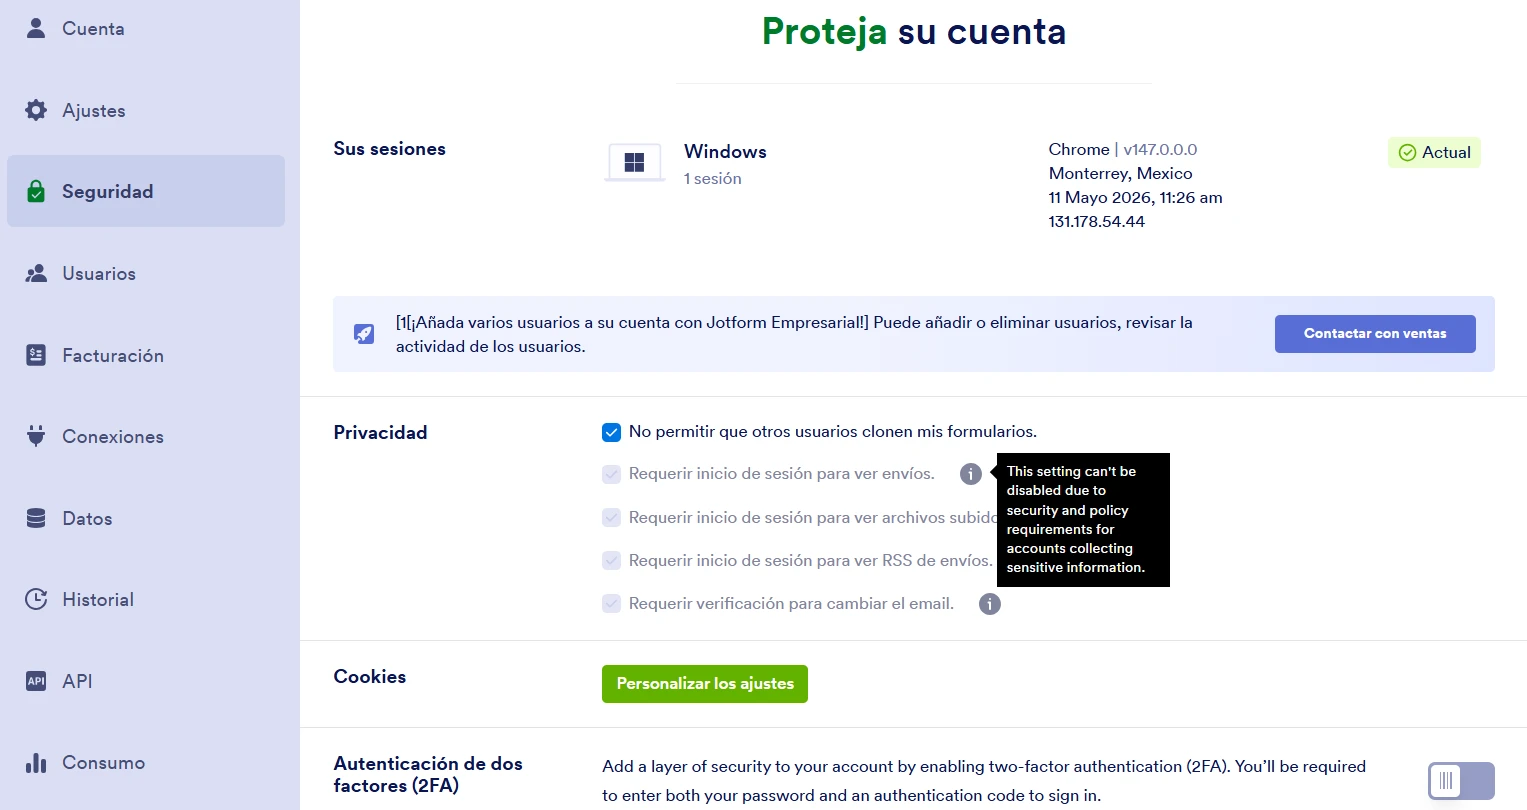Click the Usuarios people icon
The image size is (1527, 810).
(x=36, y=273)
